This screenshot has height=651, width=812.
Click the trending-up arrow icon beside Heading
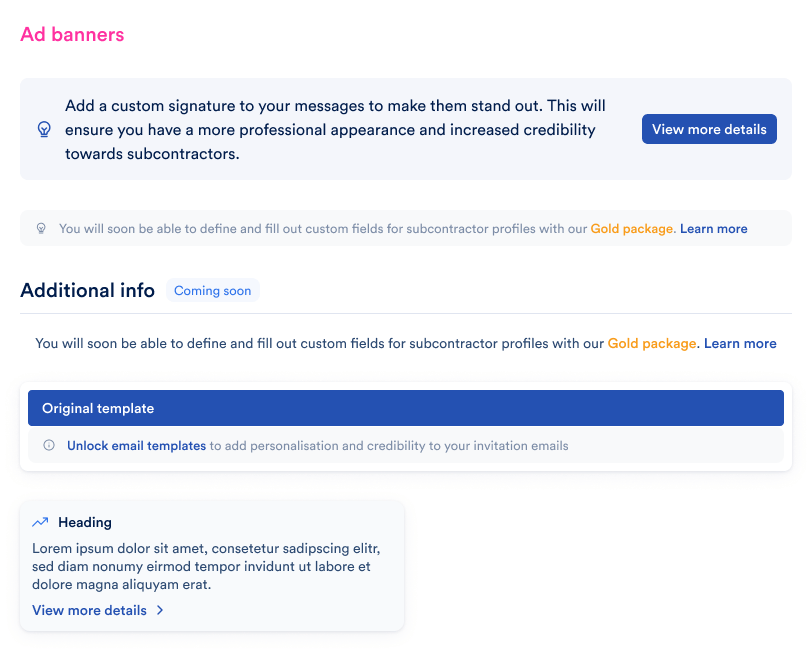(40, 522)
